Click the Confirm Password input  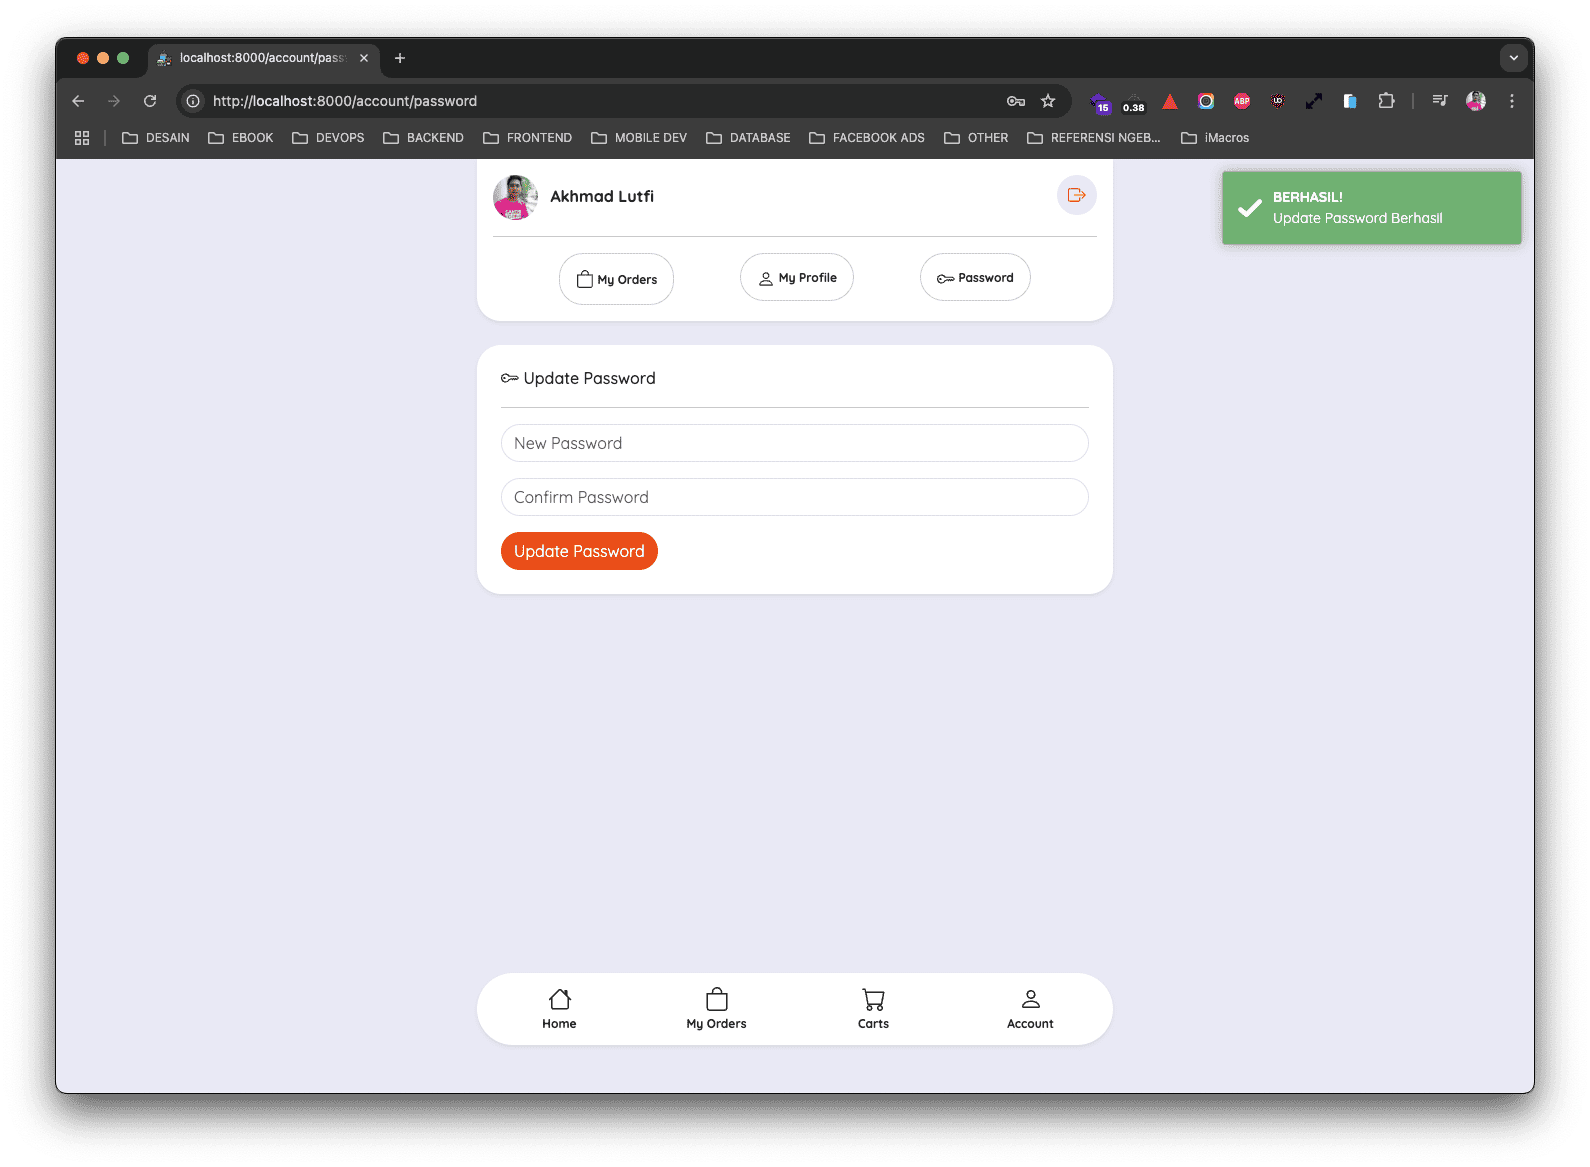[x=794, y=497]
